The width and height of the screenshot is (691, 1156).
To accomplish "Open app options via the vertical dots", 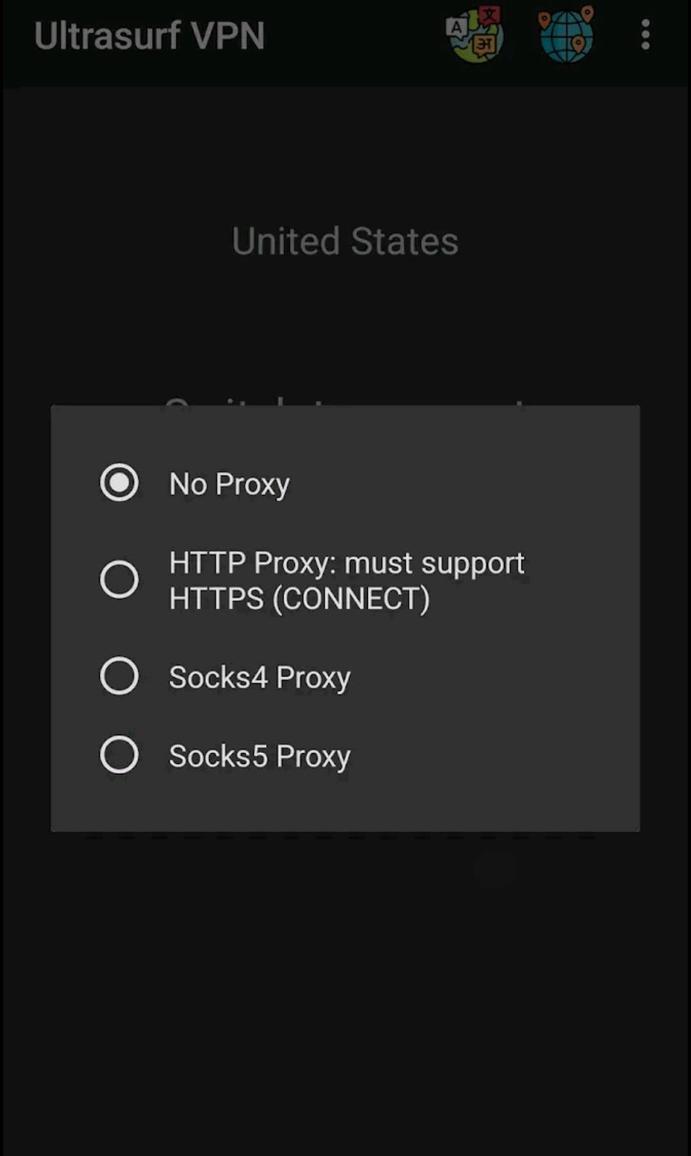I will (x=645, y=36).
